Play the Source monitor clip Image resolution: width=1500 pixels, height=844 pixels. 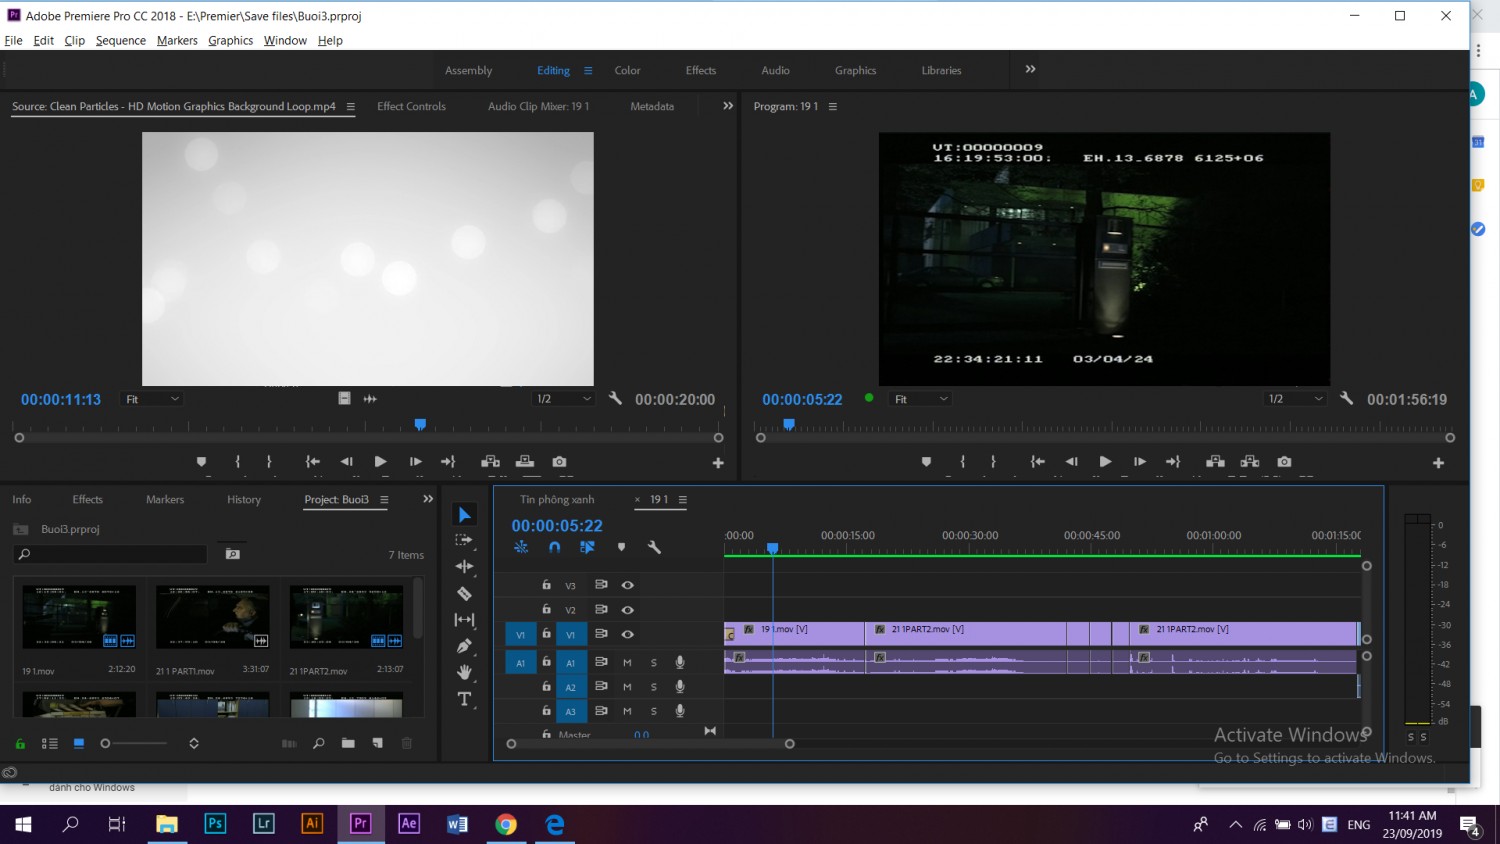(x=380, y=461)
